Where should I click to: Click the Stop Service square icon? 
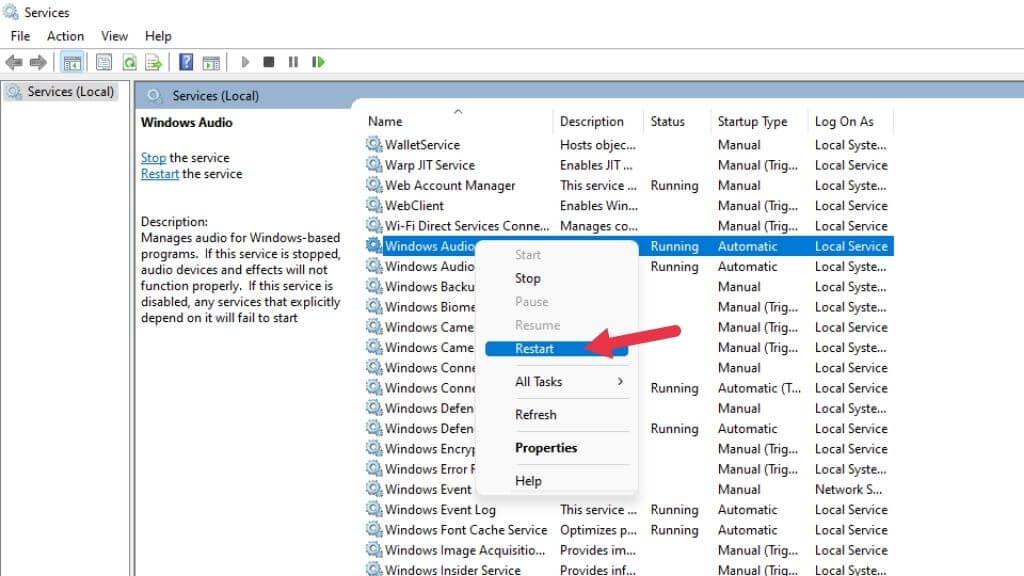pyautogui.click(x=268, y=62)
